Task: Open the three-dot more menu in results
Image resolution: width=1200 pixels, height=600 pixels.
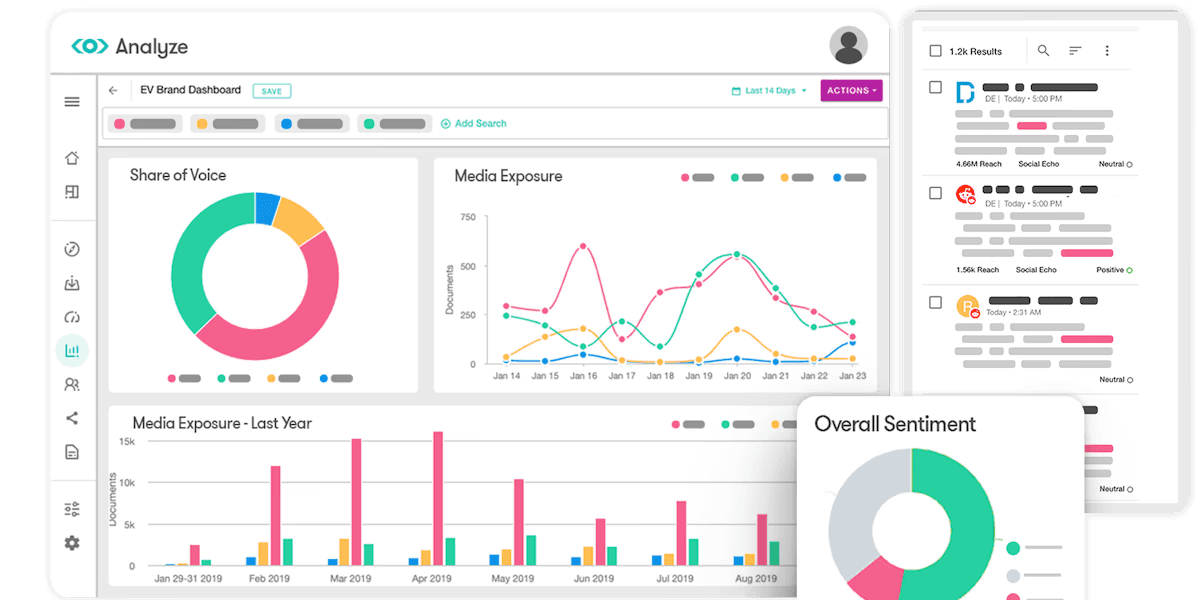Action: 1107,50
